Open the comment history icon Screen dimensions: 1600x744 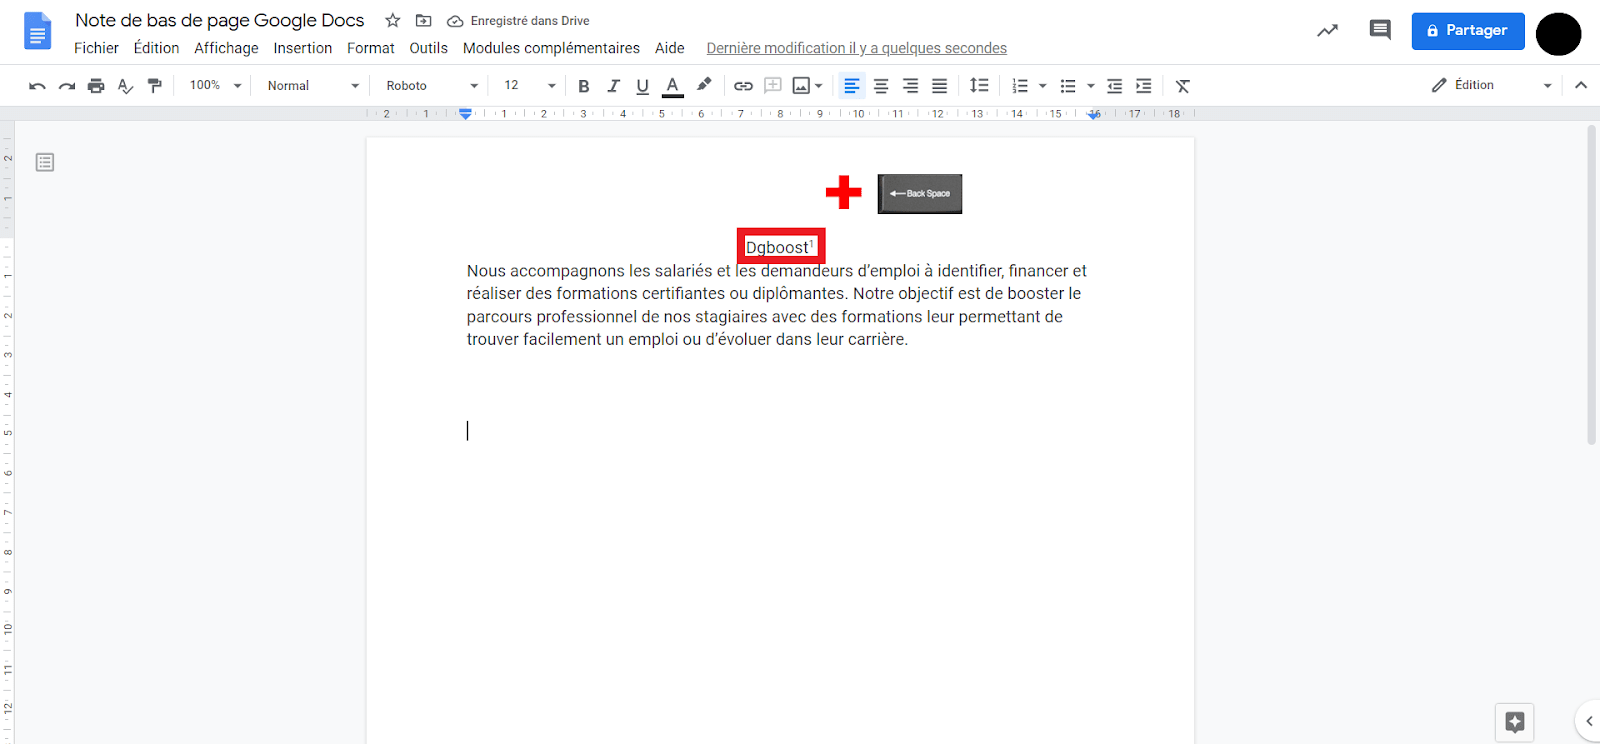pyautogui.click(x=1380, y=30)
